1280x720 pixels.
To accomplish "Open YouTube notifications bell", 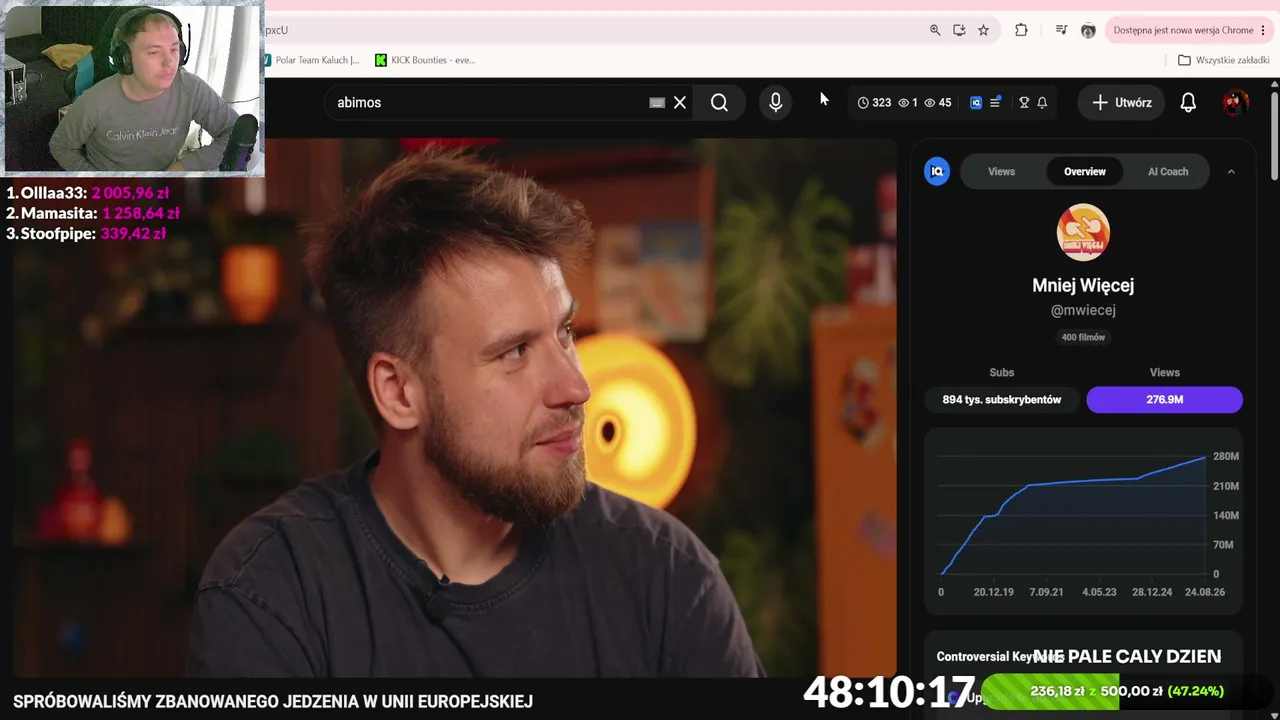I will pyautogui.click(x=1188, y=102).
